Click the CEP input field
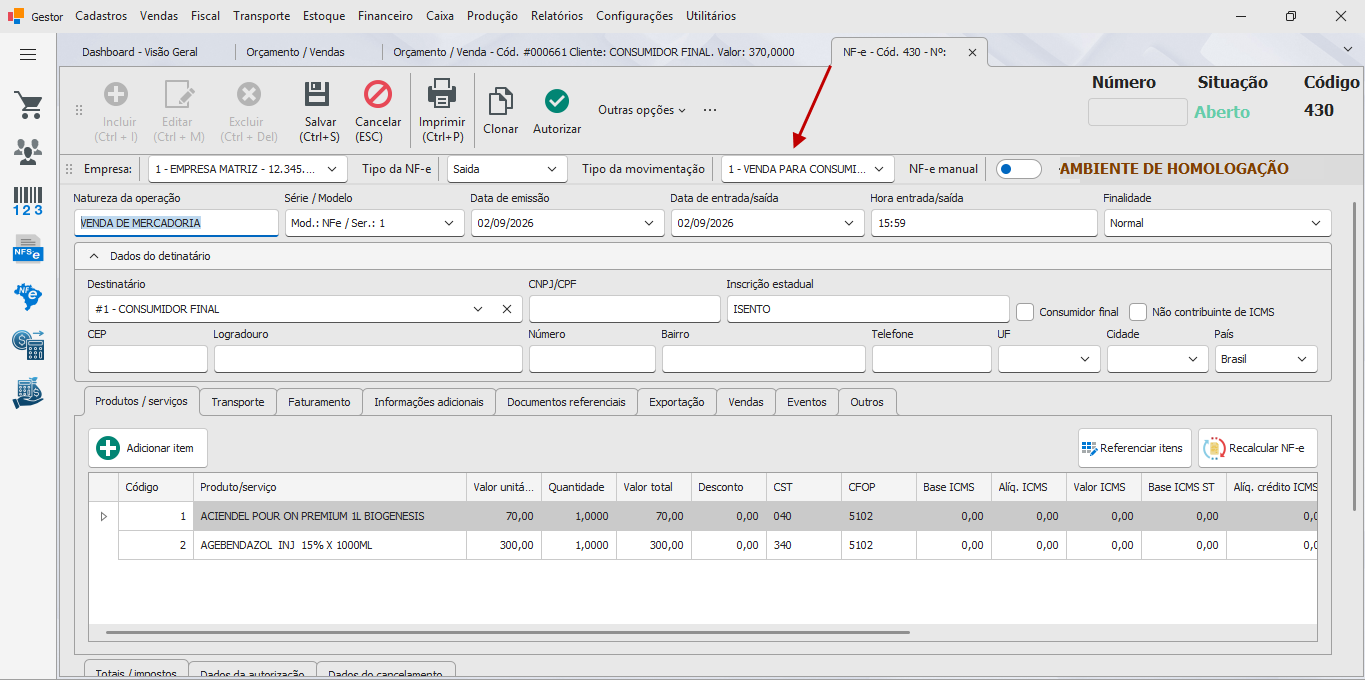 coord(148,359)
